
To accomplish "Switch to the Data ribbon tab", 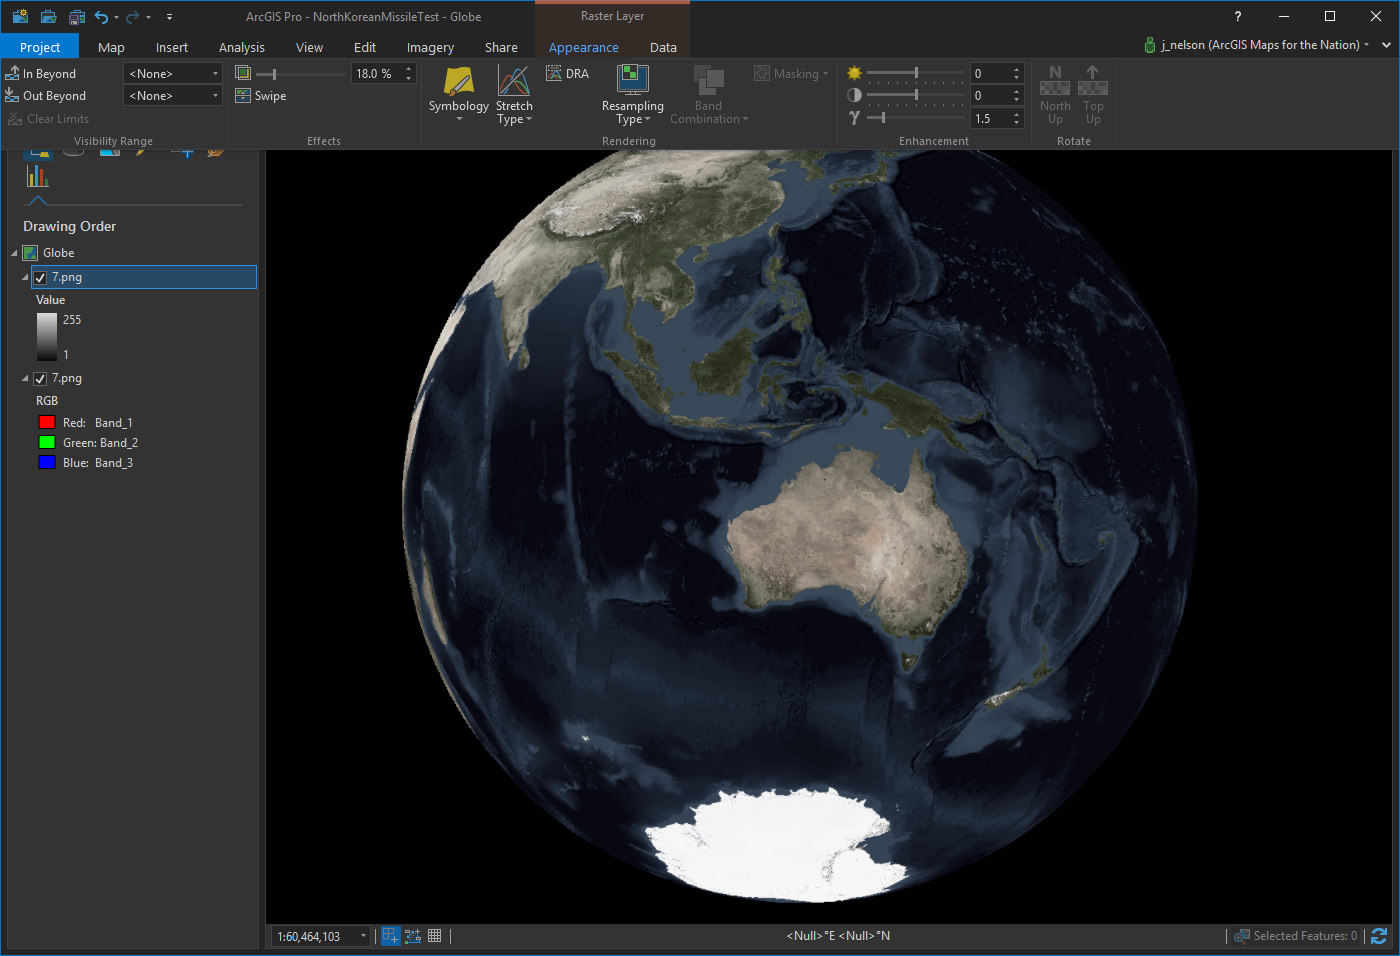I will pos(663,47).
